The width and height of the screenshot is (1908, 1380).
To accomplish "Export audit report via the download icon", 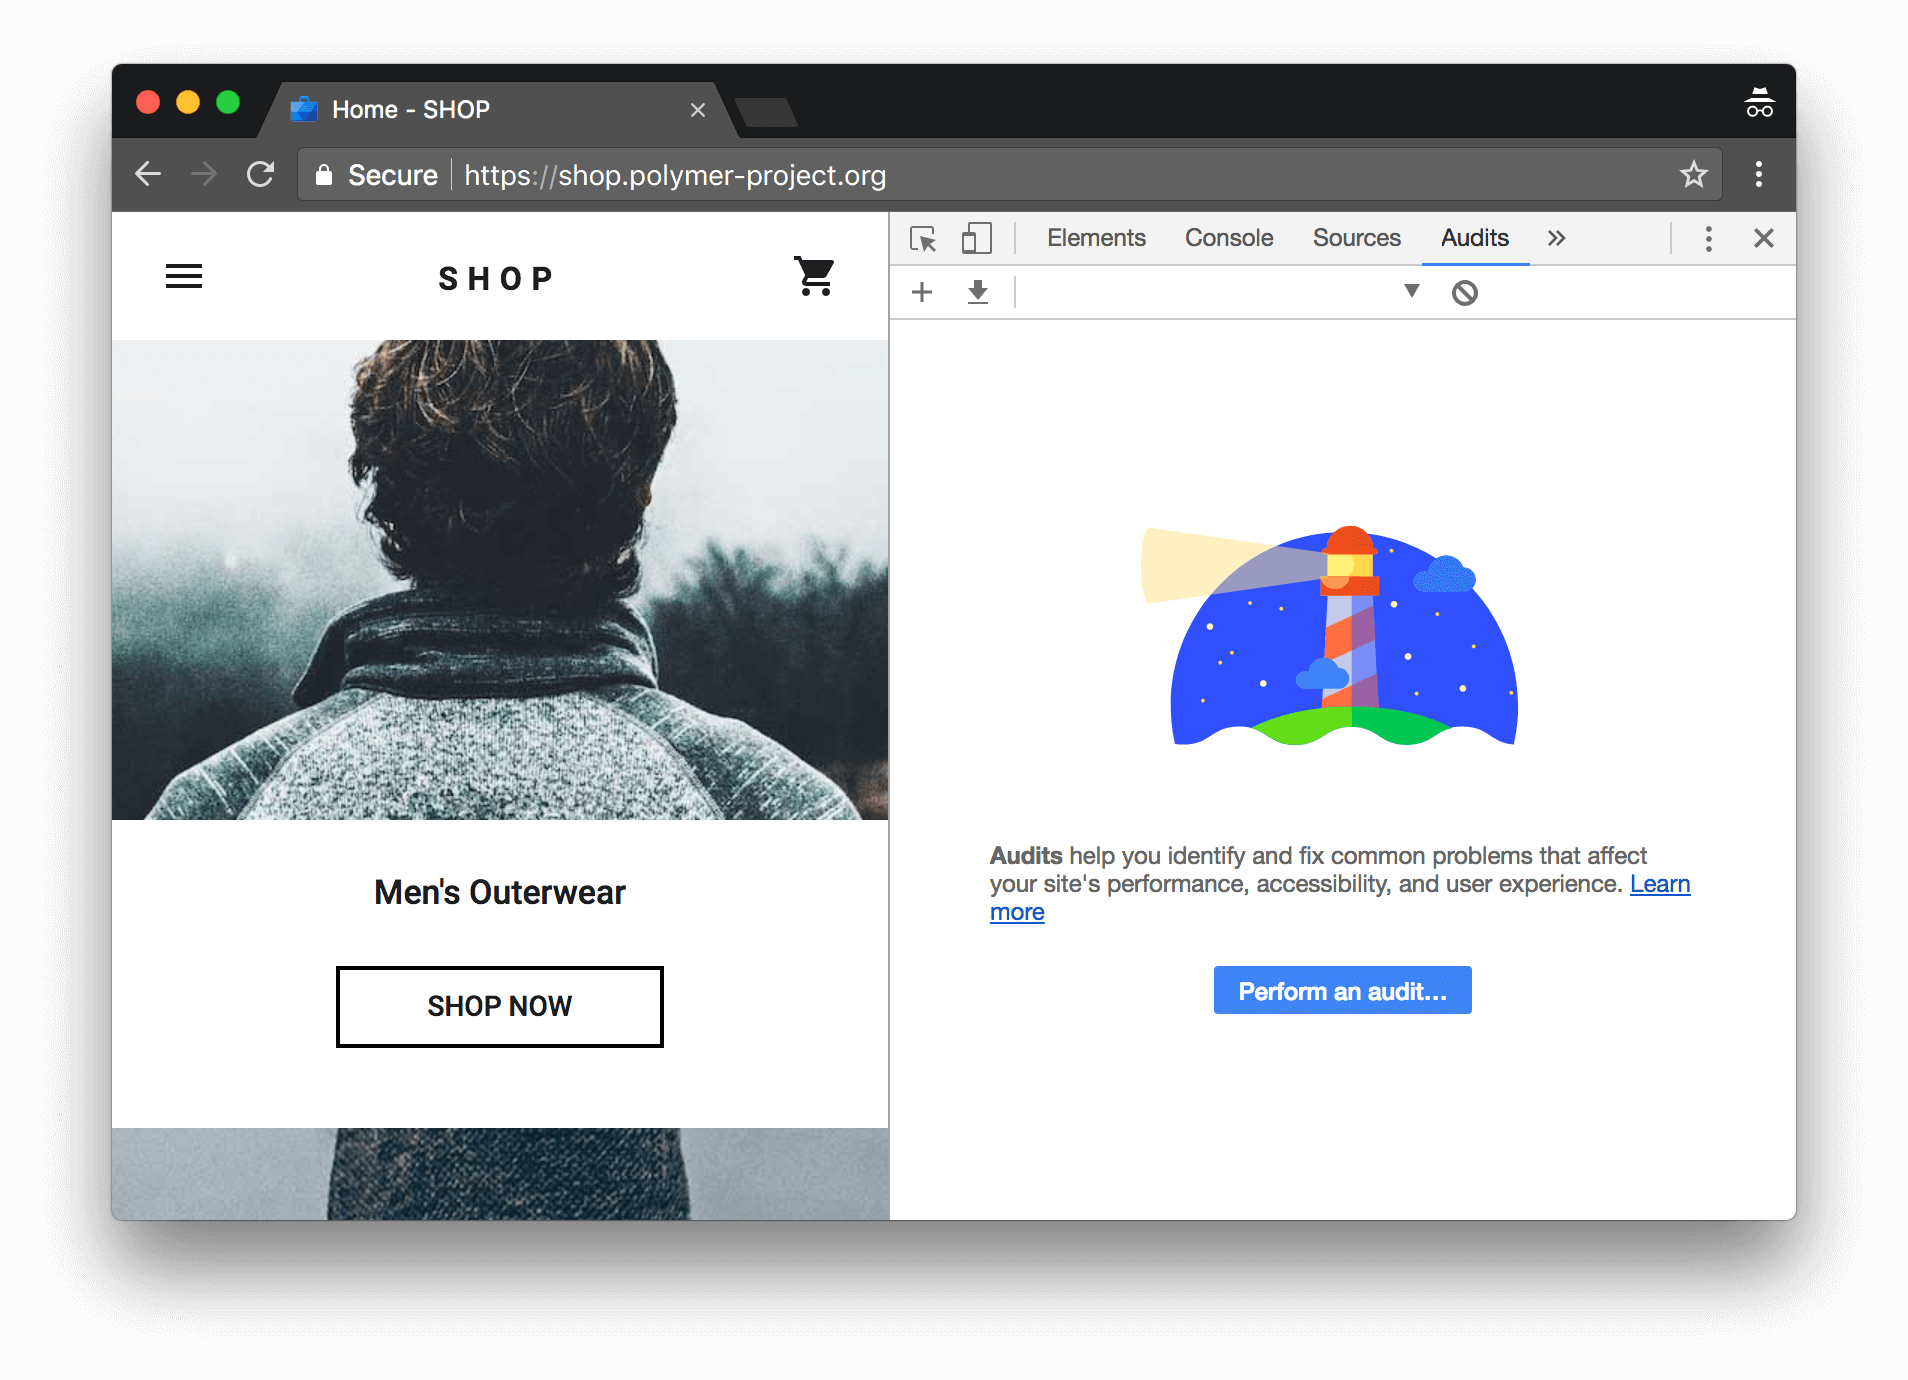I will [x=977, y=292].
